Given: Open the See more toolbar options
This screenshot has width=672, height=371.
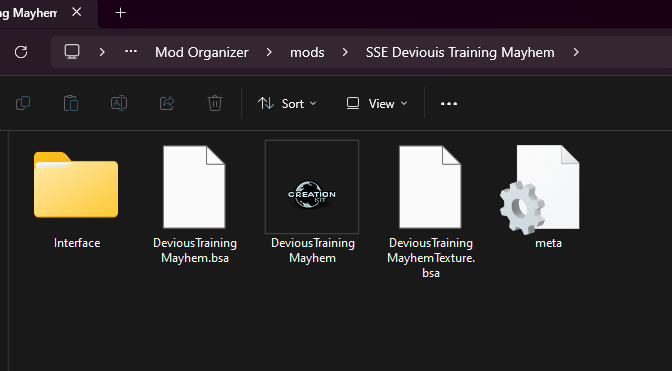Looking at the screenshot, I should 449,104.
